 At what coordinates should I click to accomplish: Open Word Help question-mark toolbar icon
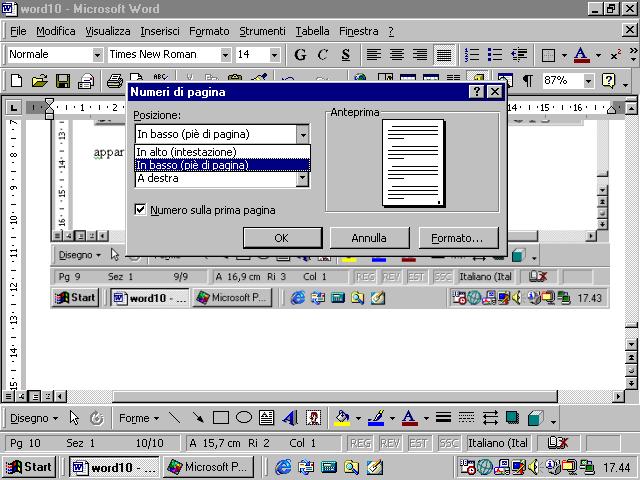click(x=608, y=81)
